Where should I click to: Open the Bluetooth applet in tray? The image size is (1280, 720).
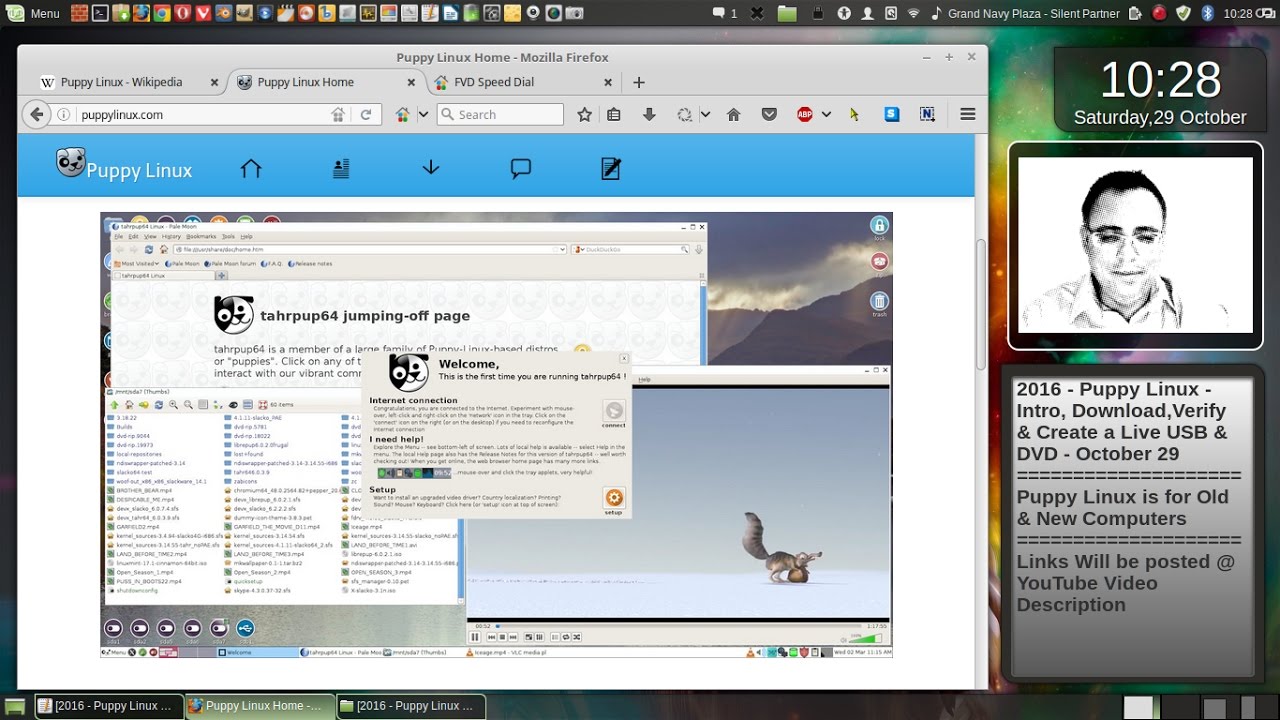pos(1207,13)
